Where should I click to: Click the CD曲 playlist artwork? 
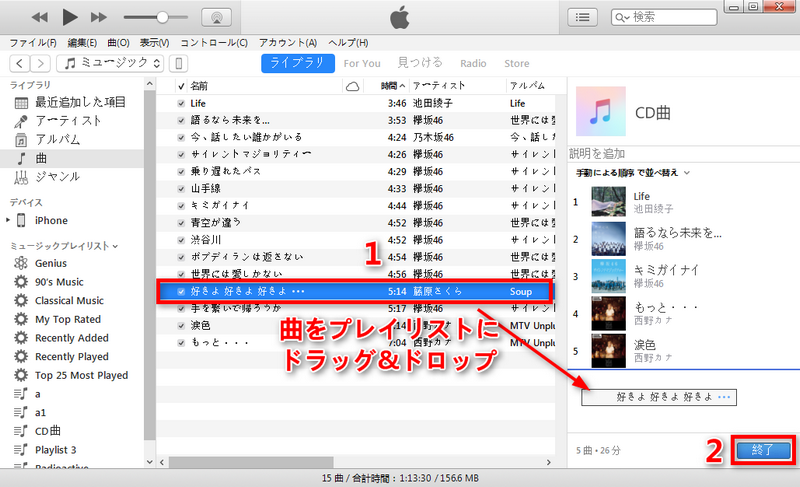[601, 111]
